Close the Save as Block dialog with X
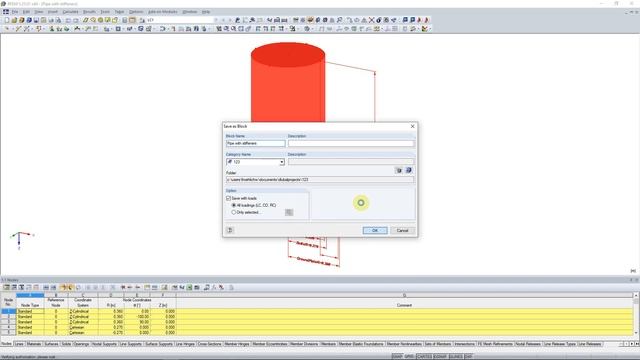The width and height of the screenshot is (640, 360). point(412,127)
